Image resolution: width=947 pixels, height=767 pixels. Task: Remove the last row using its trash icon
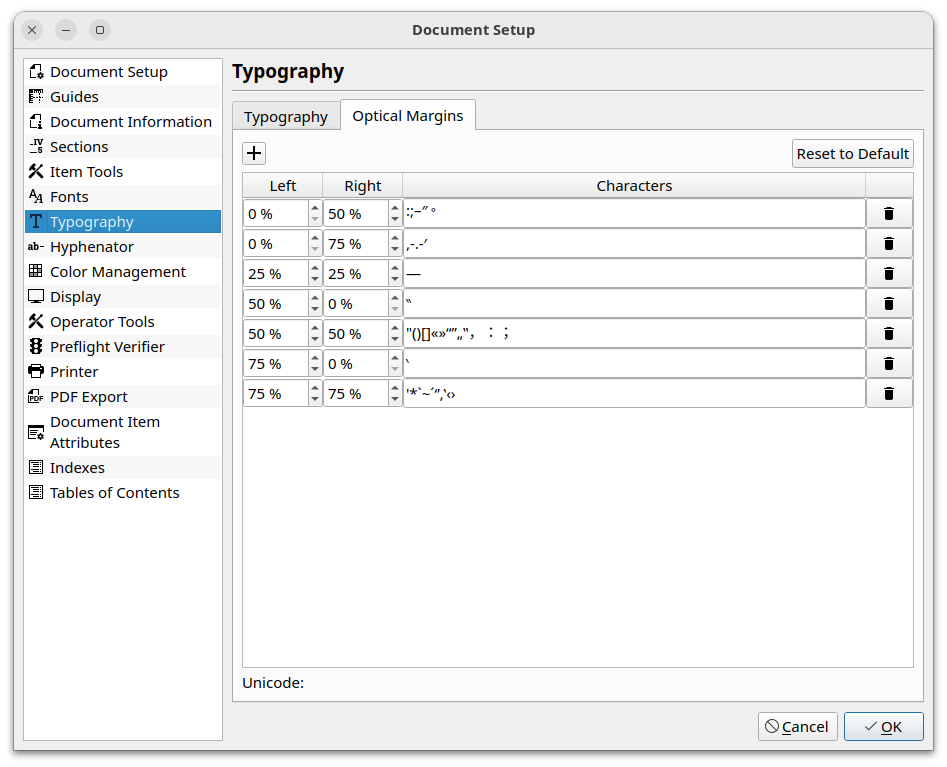(x=888, y=394)
